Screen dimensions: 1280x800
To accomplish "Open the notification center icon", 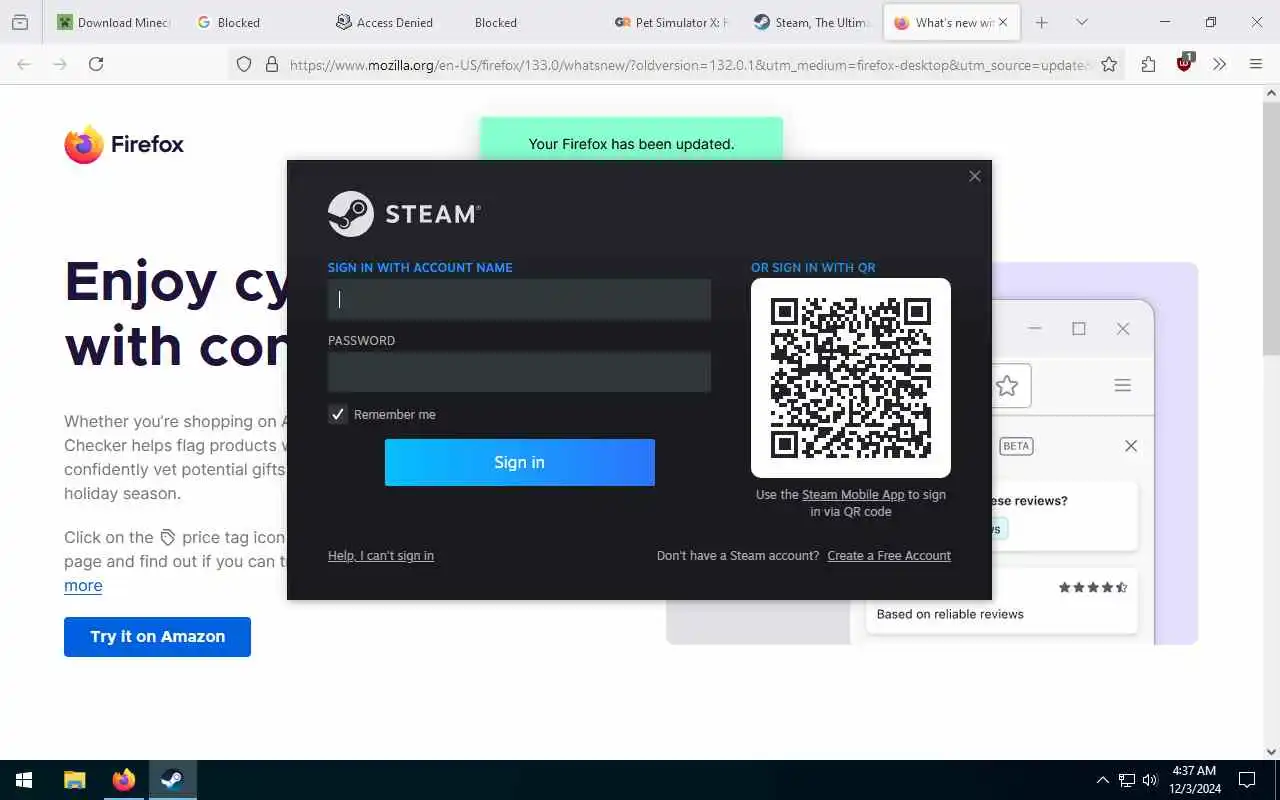I will click(x=1247, y=780).
